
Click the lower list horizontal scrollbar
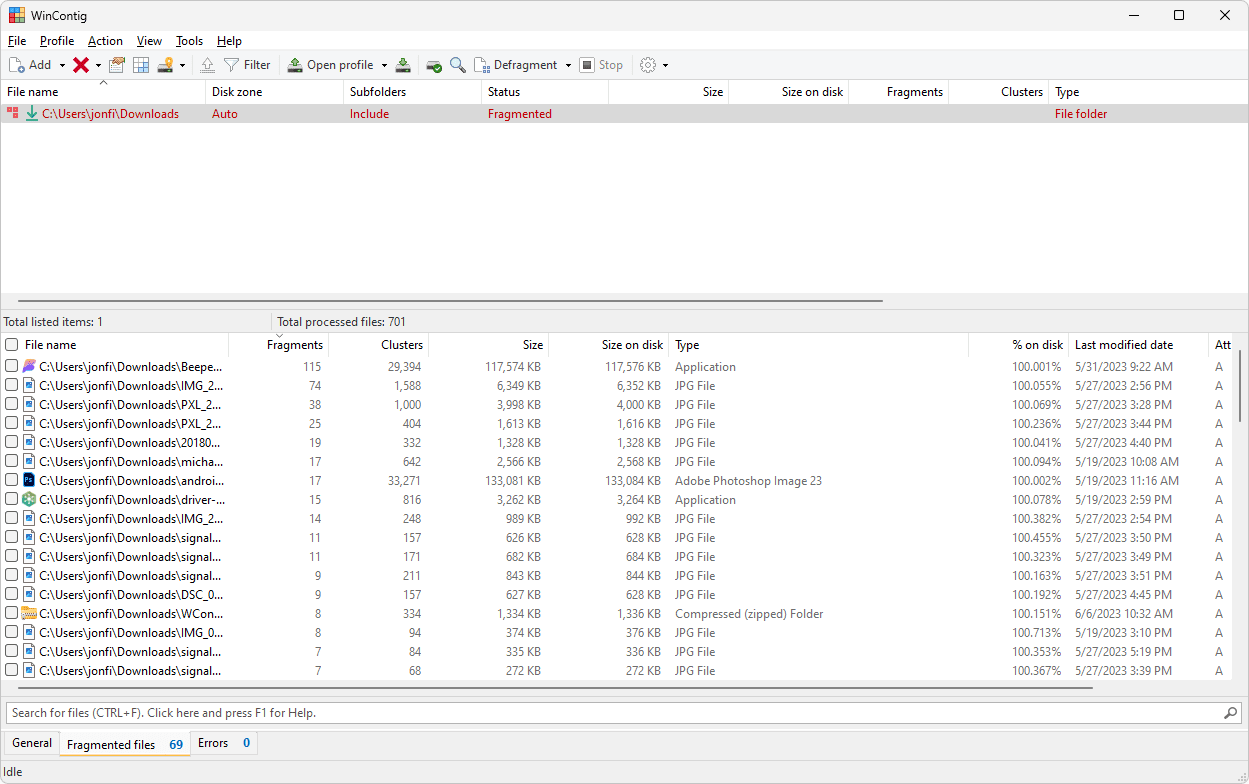point(555,688)
